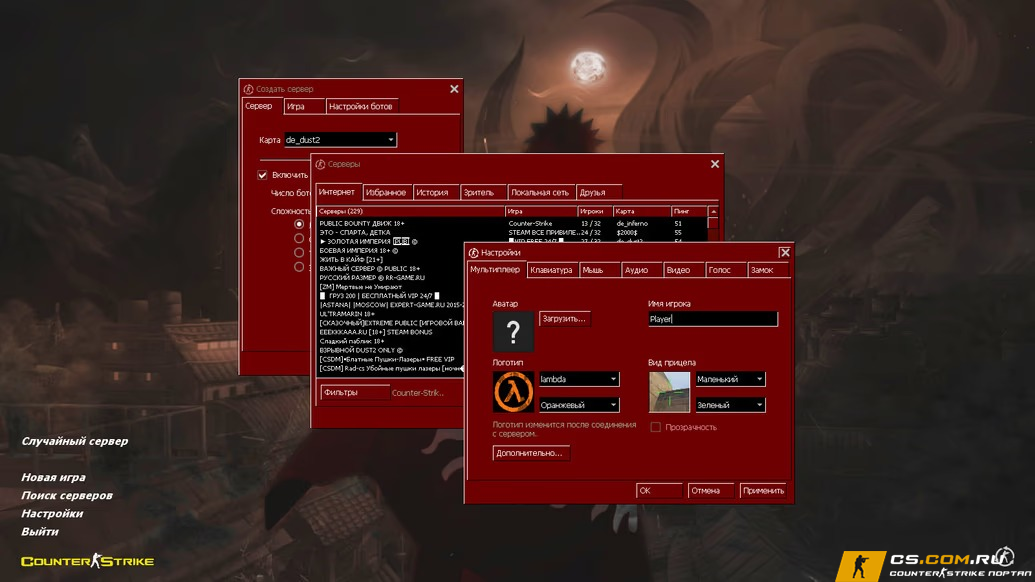Select the PUBLIC BOUNTY ДВИЖ 18+ server row
This screenshot has width=1035, height=582.
coord(512,224)
